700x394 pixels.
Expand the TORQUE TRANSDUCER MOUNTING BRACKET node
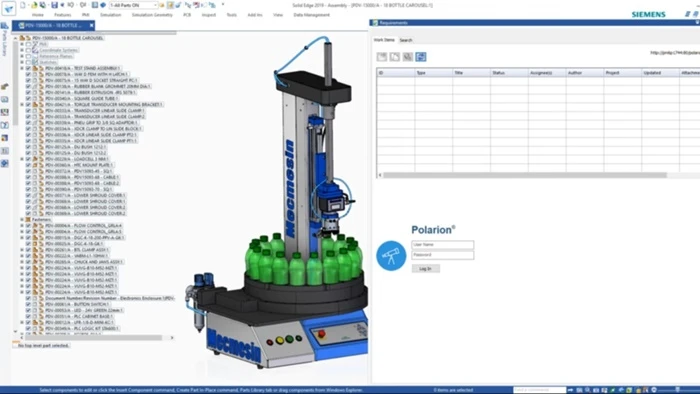tap(22, 104)
